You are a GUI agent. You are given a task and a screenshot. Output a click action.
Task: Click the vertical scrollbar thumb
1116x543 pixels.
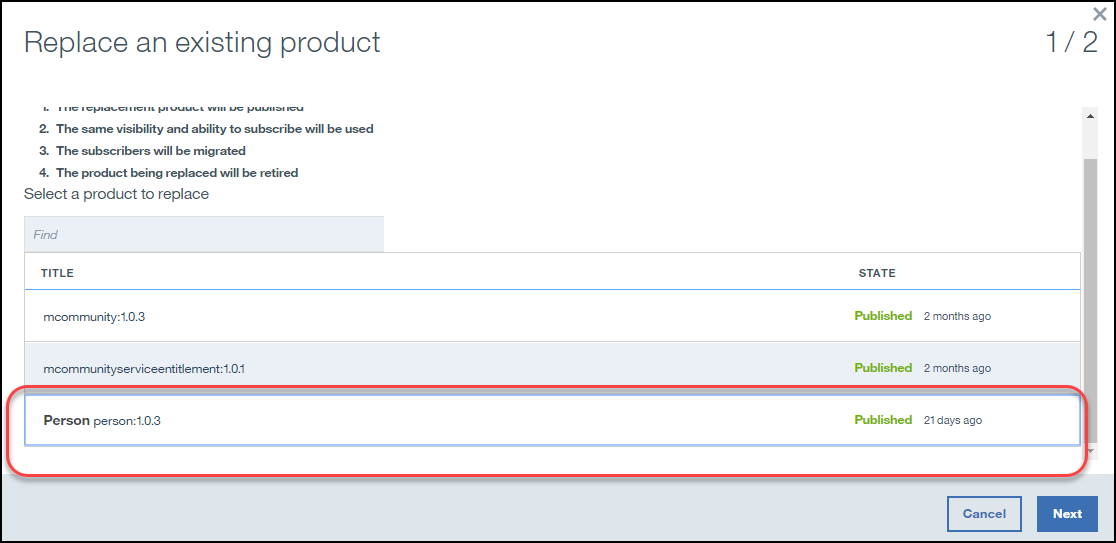point(1090,302)
